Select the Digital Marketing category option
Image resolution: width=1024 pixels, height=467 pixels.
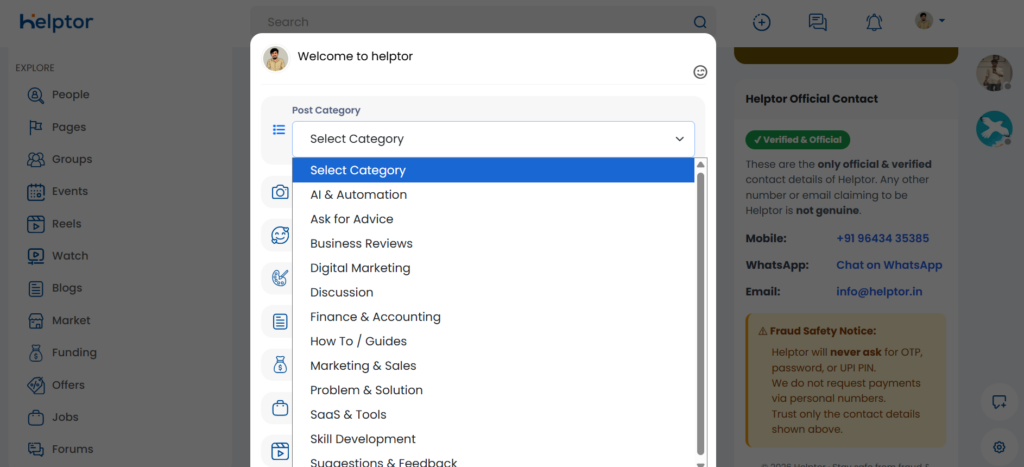pos(360,268)
